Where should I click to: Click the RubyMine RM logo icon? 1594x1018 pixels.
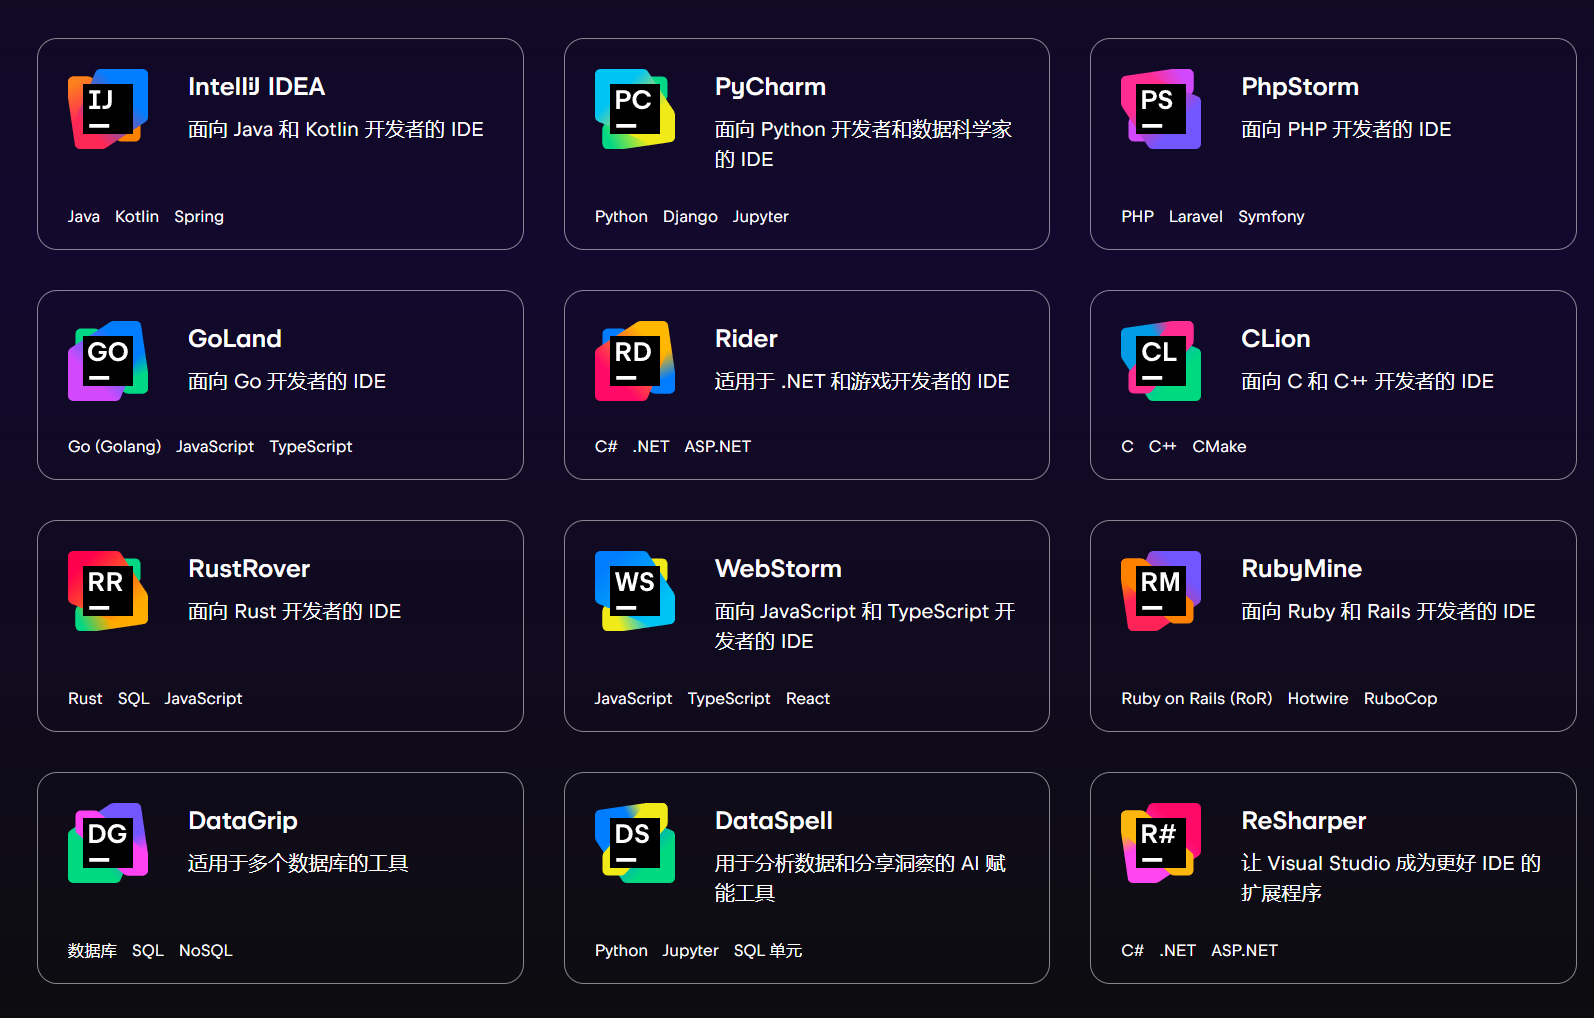(x=1160, y=591)
